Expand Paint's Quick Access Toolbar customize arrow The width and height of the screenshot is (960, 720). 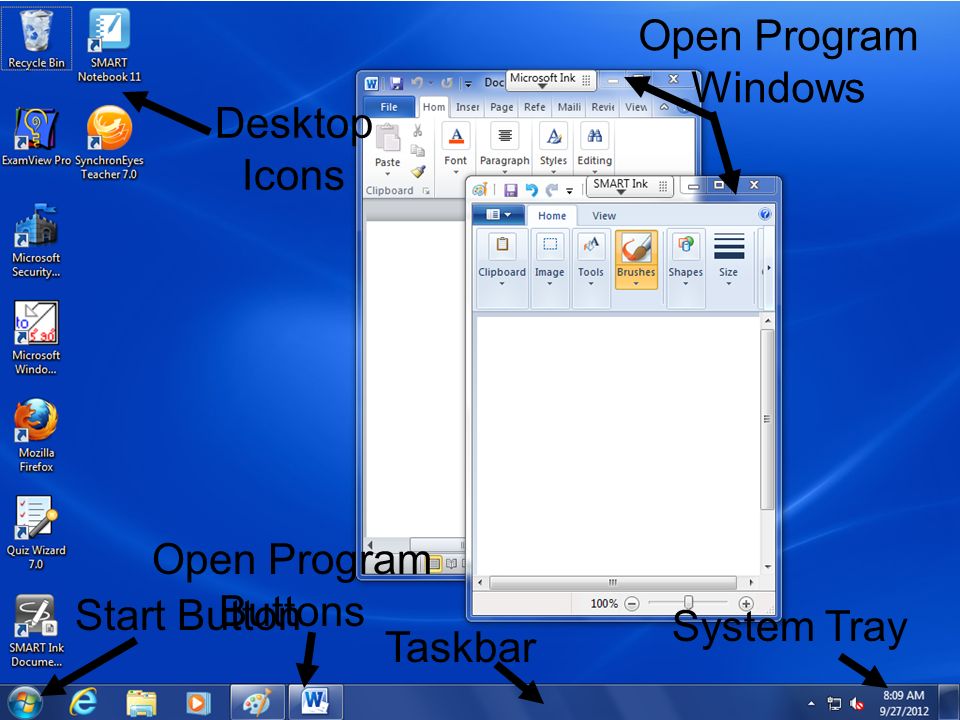pyautogui.click(x=571, y=189)
